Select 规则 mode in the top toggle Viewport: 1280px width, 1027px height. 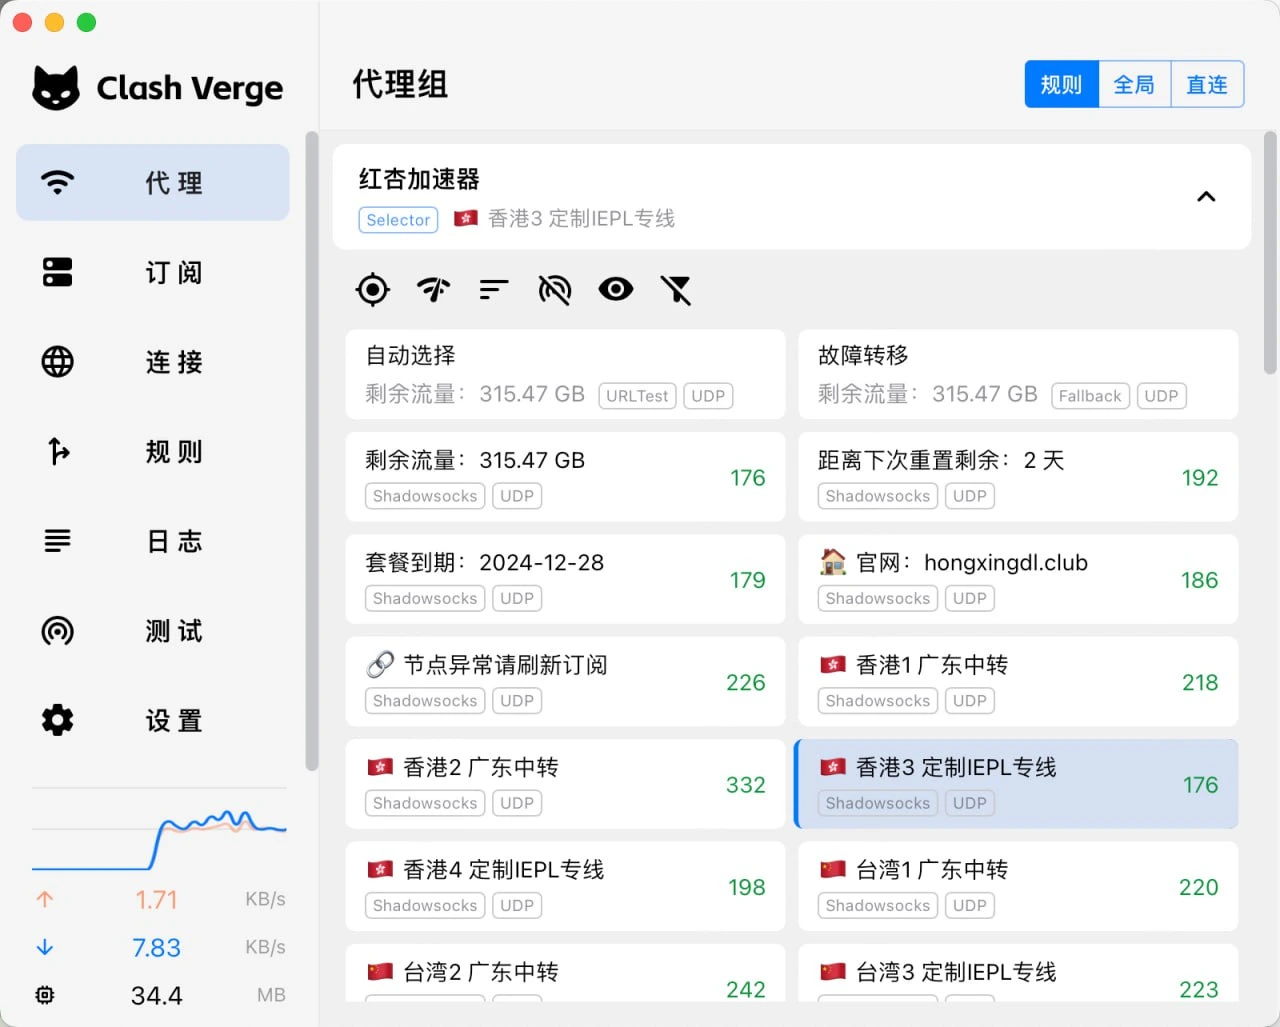(x=1061, y=85)
